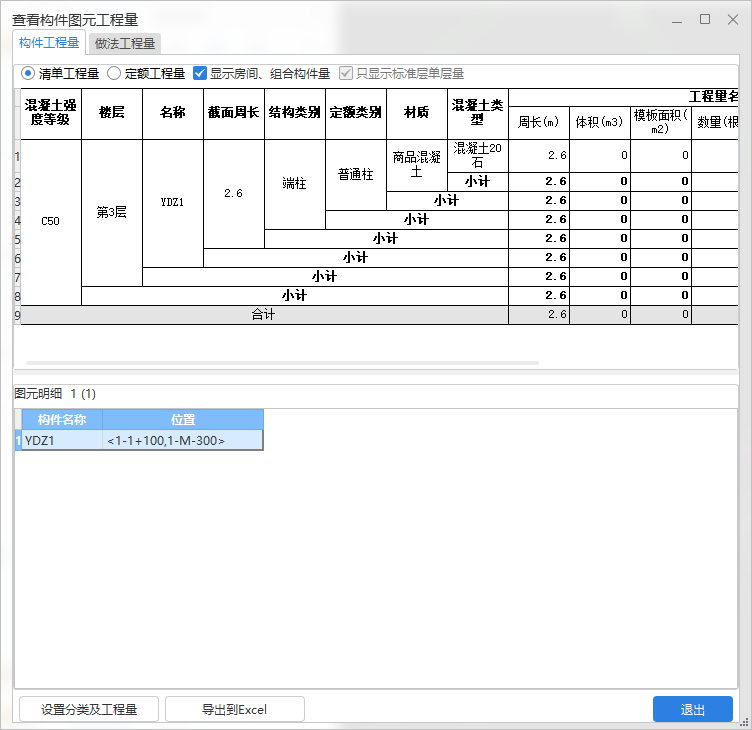Screen dimensions: 752x730
Task: Select the 混凝土20石 cell
Action: (x=477, y=156)
